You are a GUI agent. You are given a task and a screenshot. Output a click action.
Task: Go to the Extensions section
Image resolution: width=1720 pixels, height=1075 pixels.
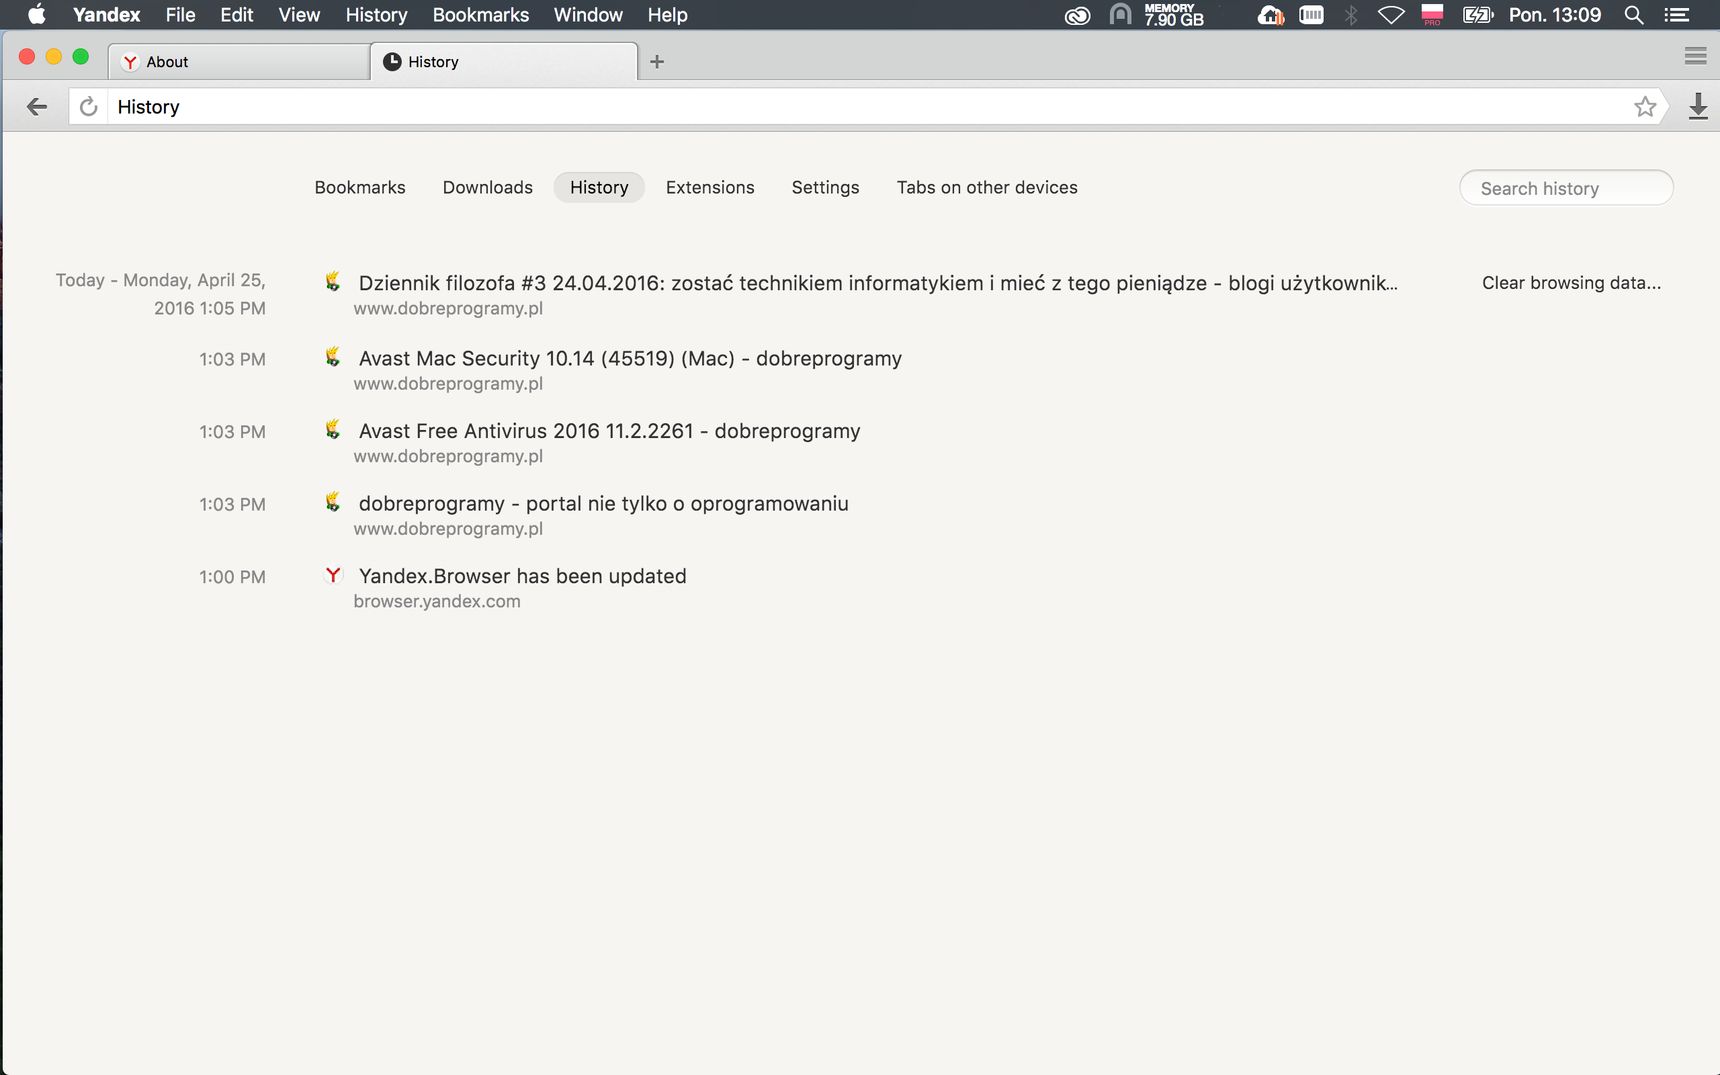point(710,187)
